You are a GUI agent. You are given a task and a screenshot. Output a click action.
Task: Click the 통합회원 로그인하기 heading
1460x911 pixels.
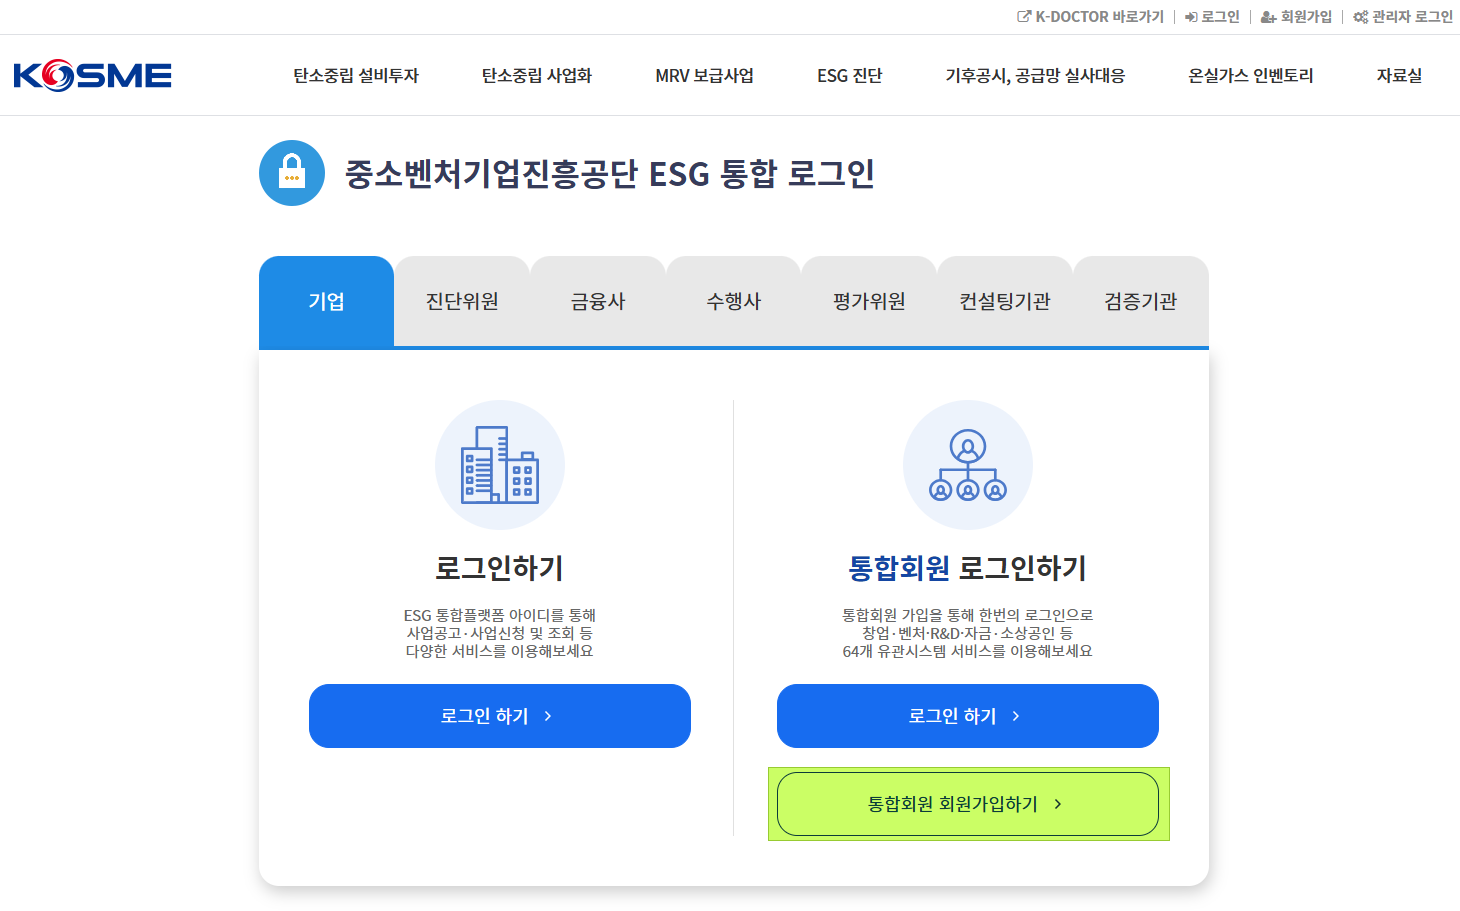(x=968, y=568)
